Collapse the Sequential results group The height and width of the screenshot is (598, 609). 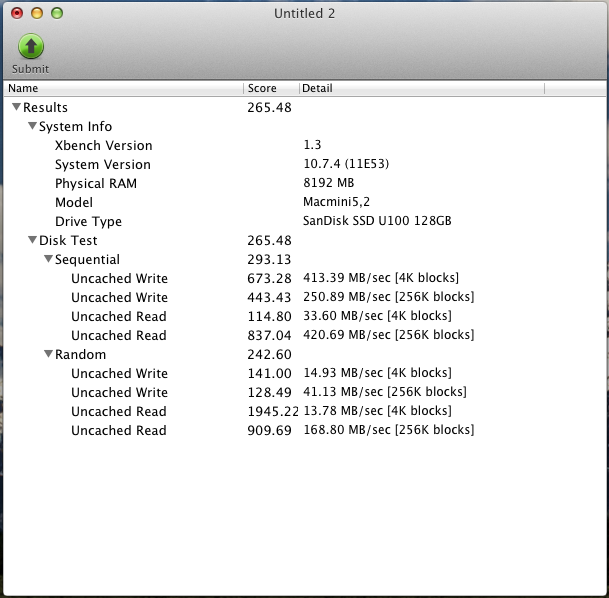[x=49, y=259]
